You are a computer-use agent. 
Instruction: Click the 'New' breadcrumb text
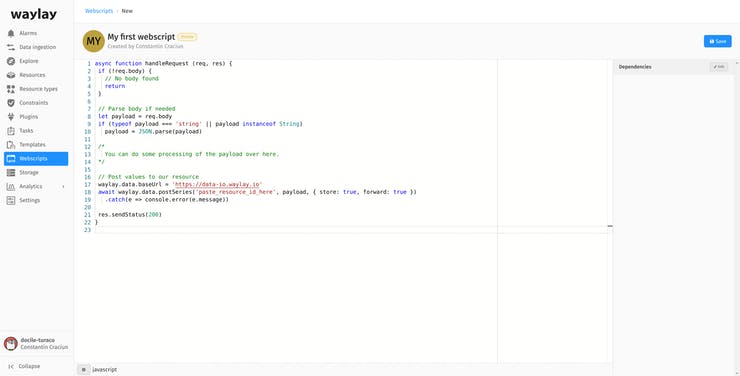point(127,11)
